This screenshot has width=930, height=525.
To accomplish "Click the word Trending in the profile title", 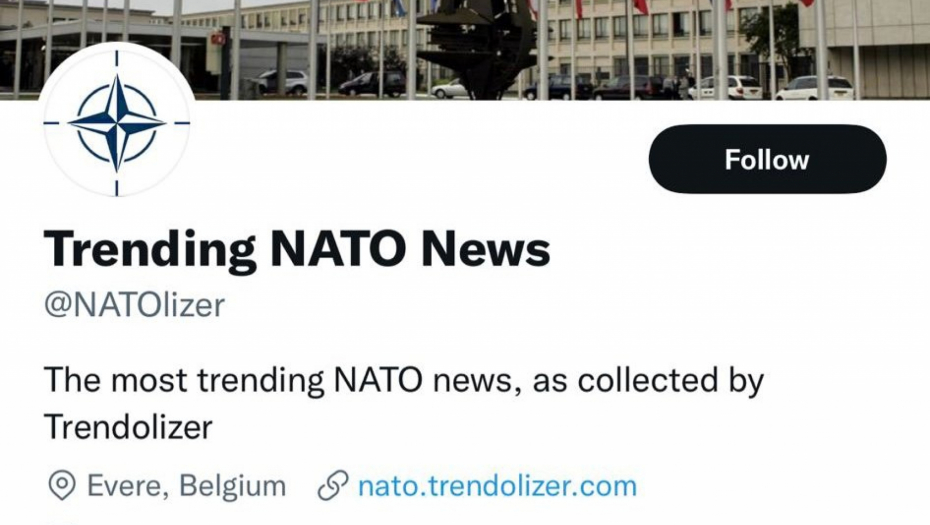I will click(x=150, y=249).
